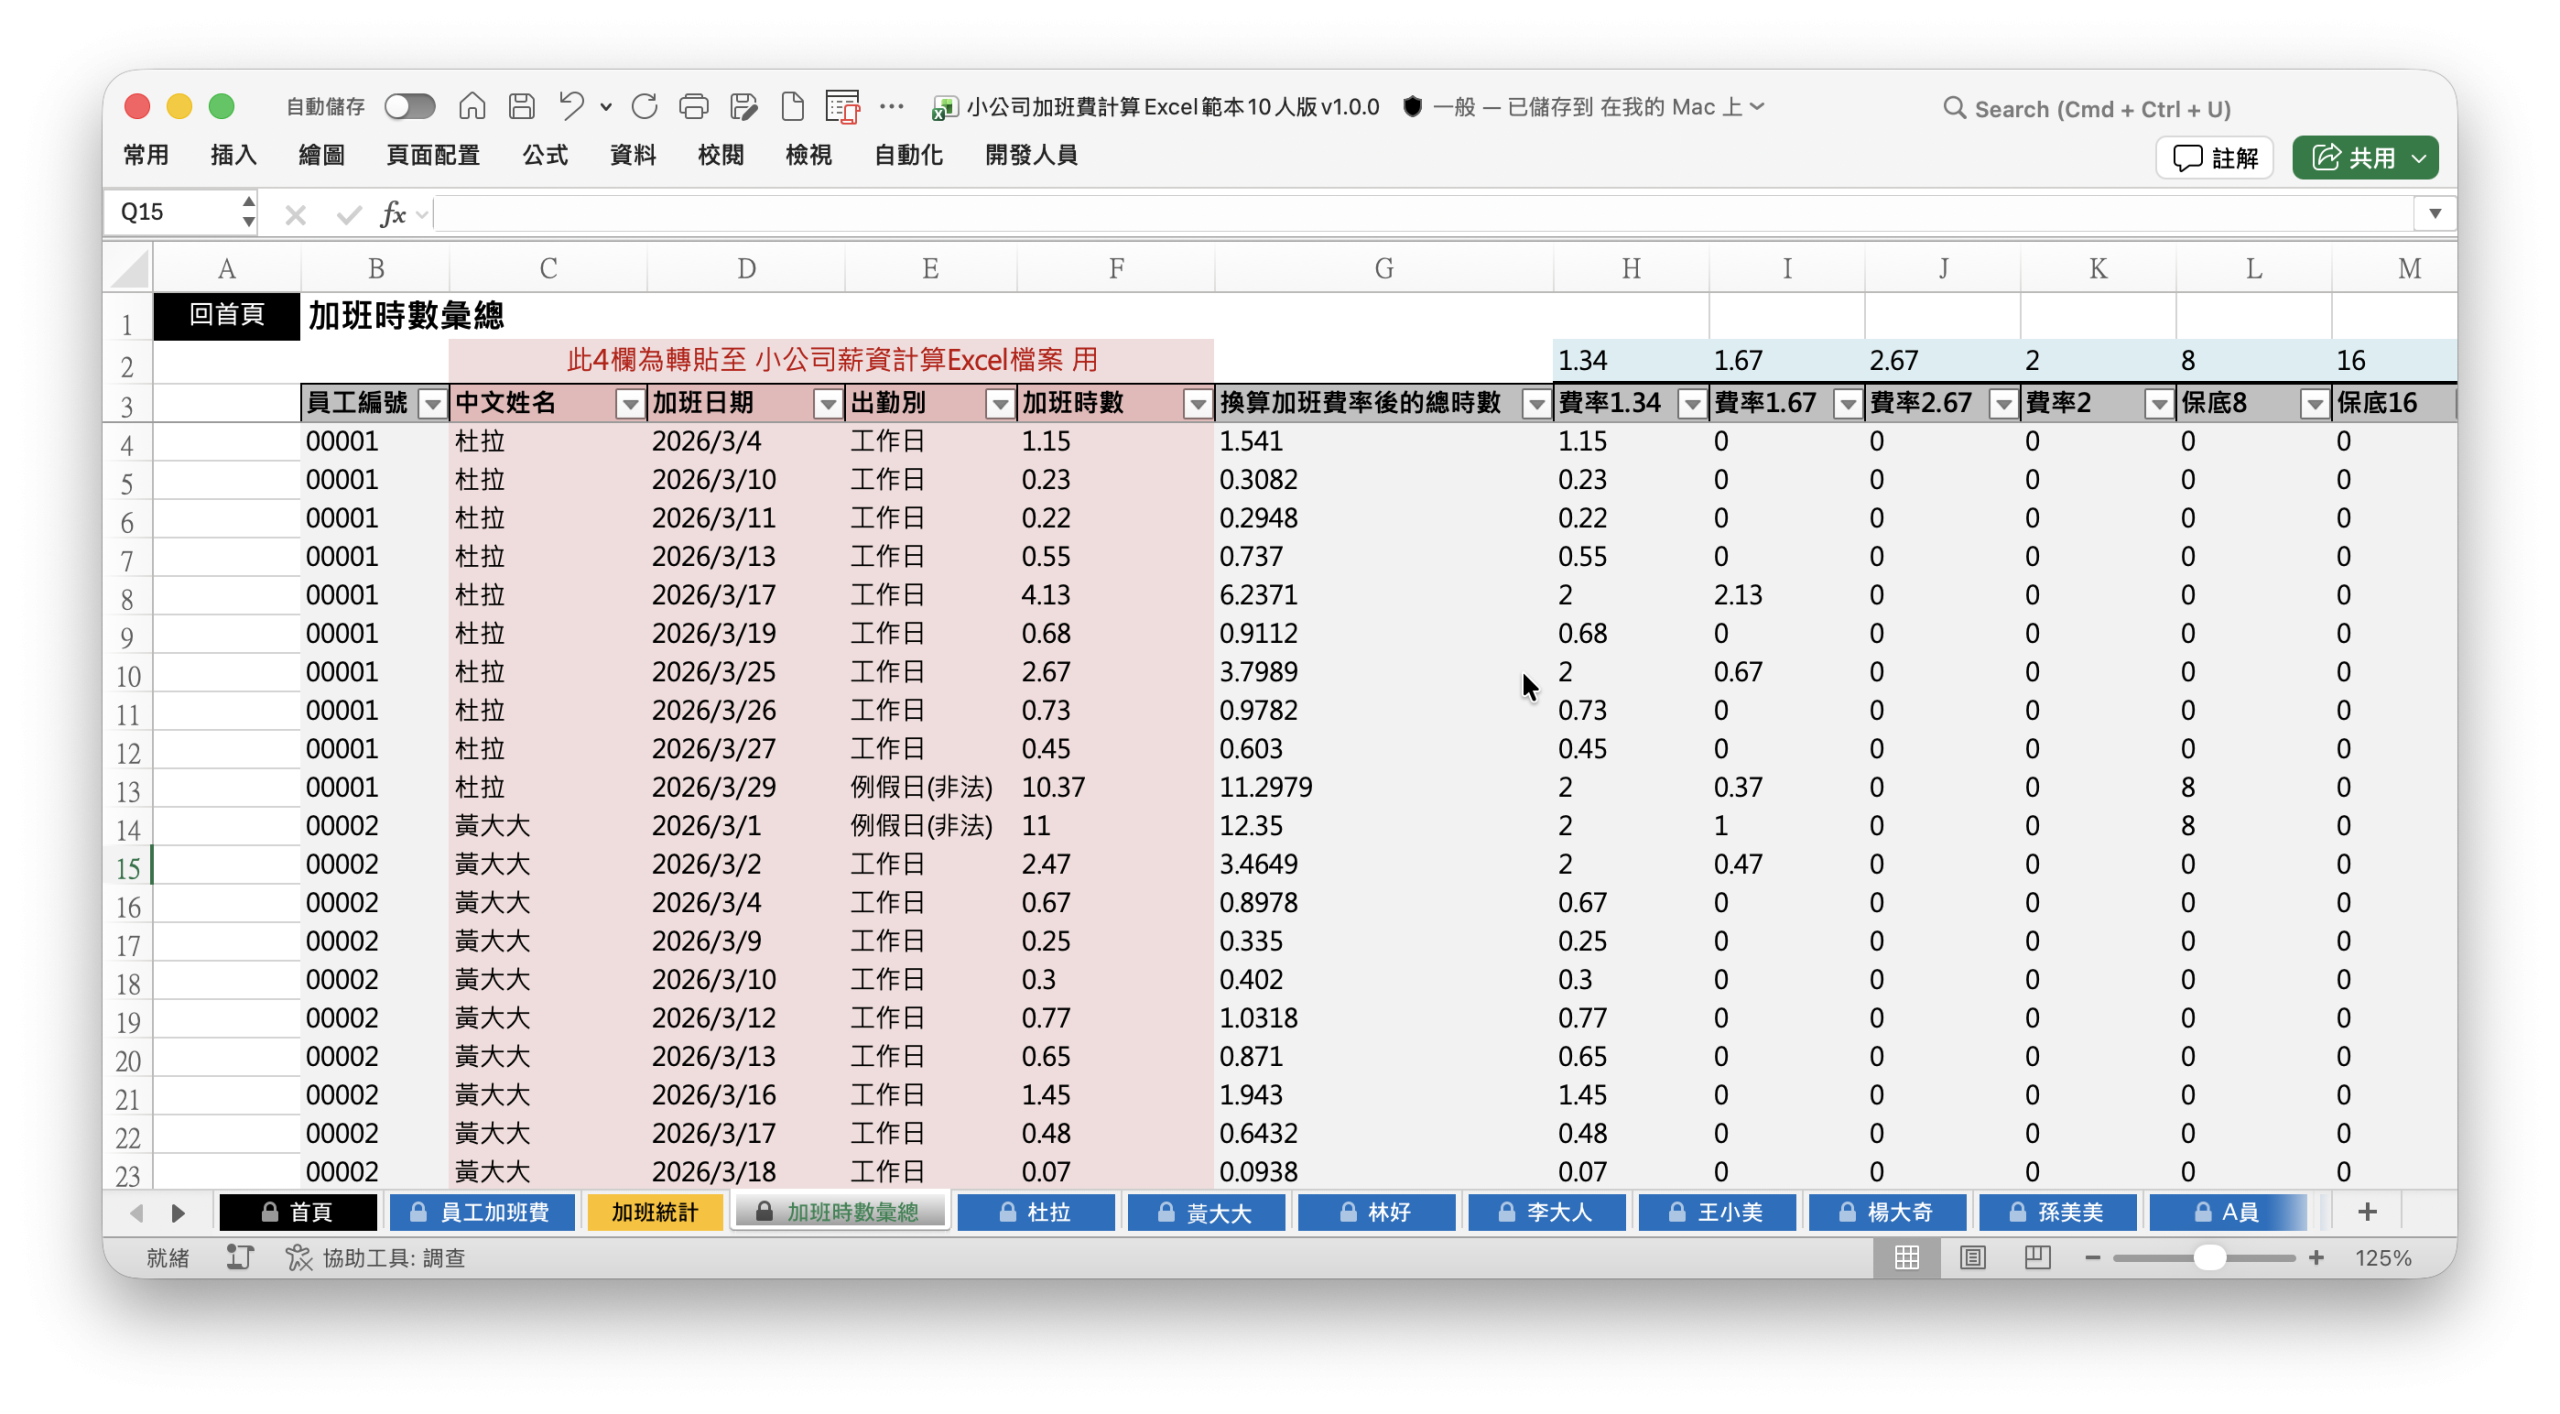Expand the formula bar with right arrow
Viewport: 2560px width, 1414px height.
coord(2434,213)
